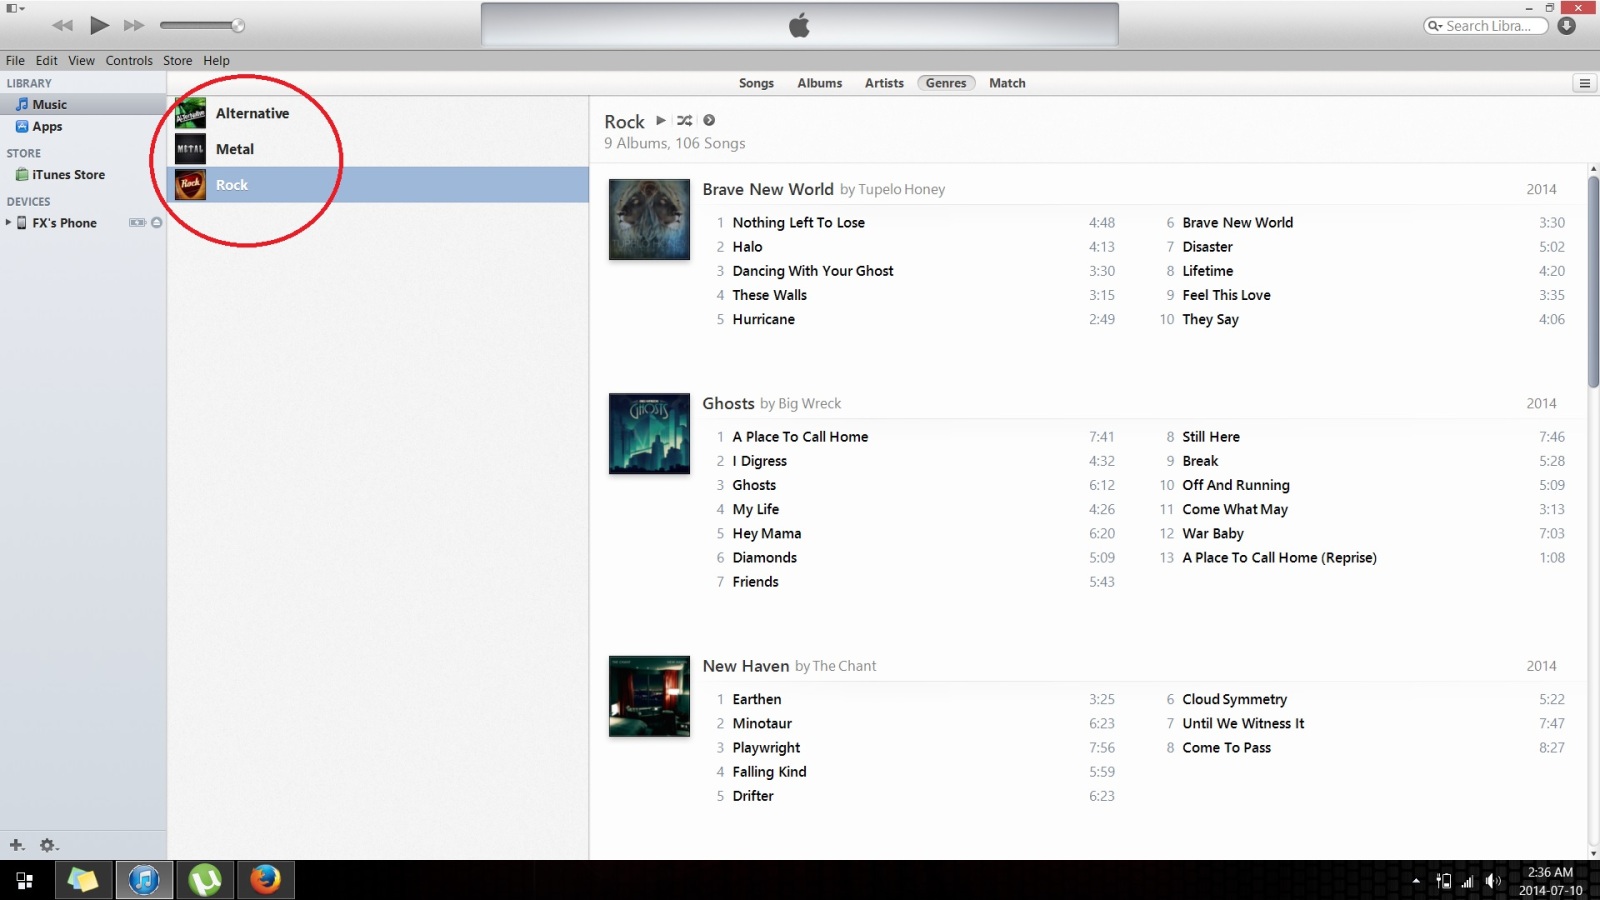This screenshot has width=1600, height=900.
Task: Eject FX's Phone with the eject icon
Action: tap(156, 222)
